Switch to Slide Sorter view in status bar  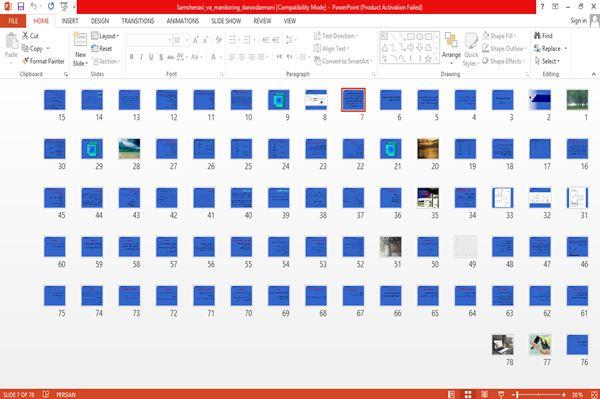[x=468, y=394]
